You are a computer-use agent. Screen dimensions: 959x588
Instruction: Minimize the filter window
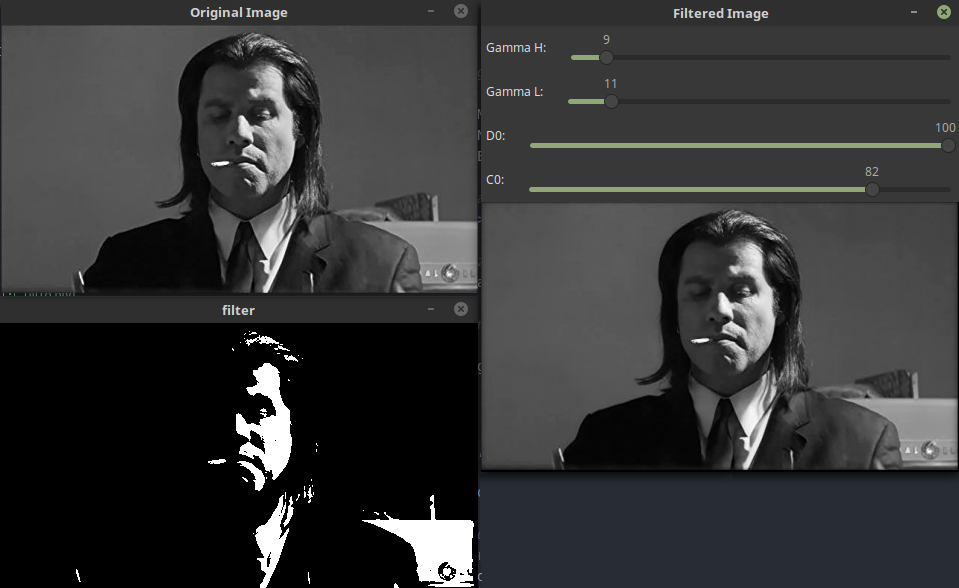click(431, 309)
